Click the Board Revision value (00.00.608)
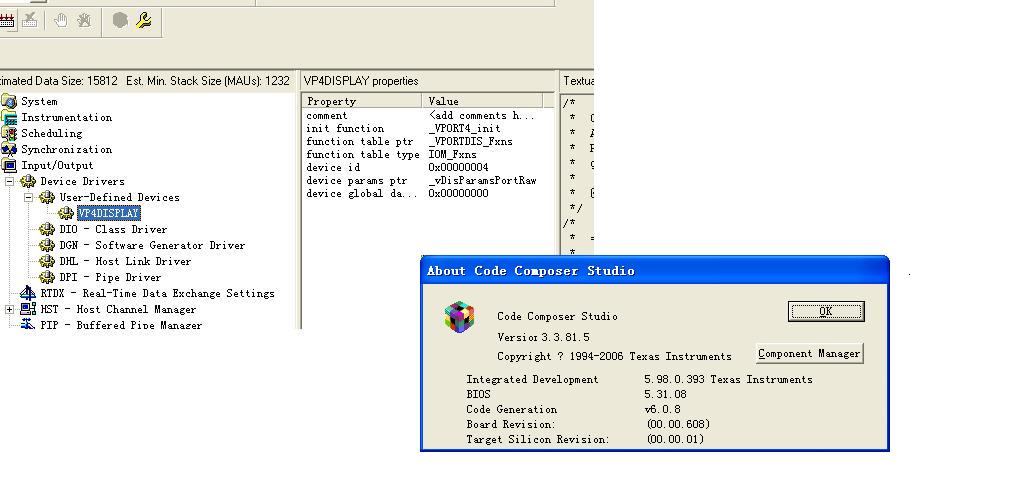This screenshot has height=477, width=1024. point(678,424)
